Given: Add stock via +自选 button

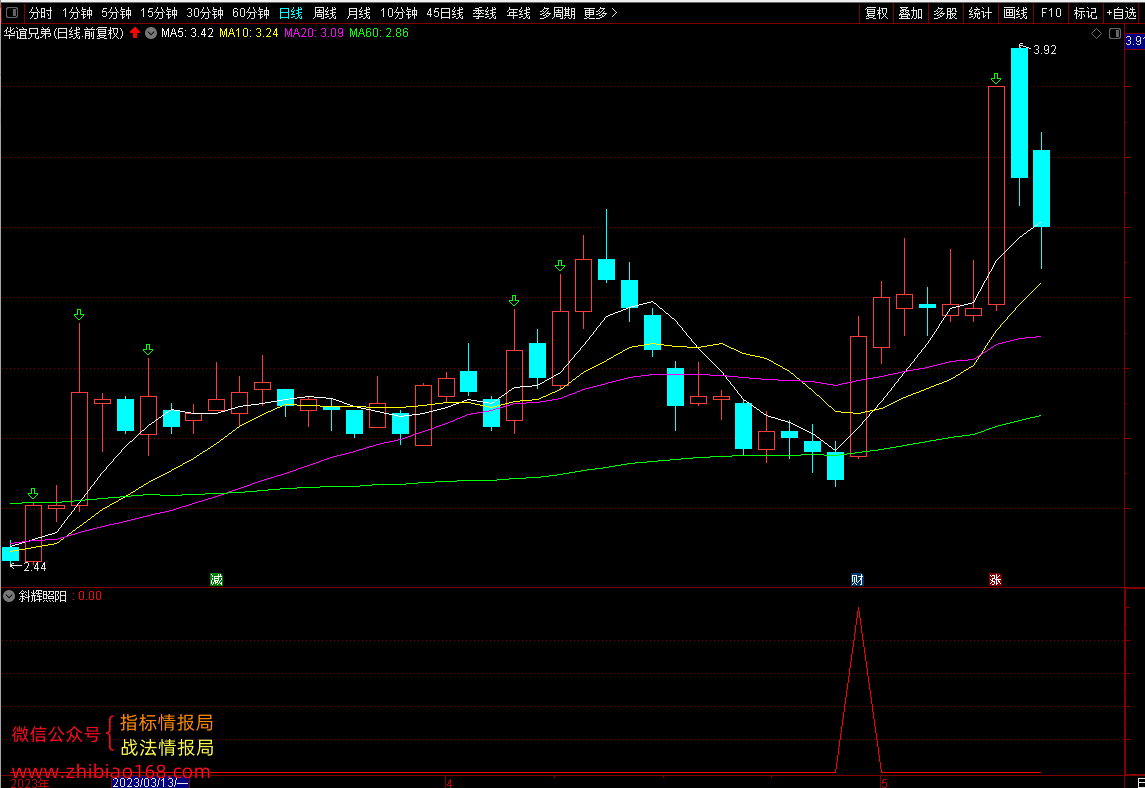Looking at the screenshot, I should coord(1122,13).
